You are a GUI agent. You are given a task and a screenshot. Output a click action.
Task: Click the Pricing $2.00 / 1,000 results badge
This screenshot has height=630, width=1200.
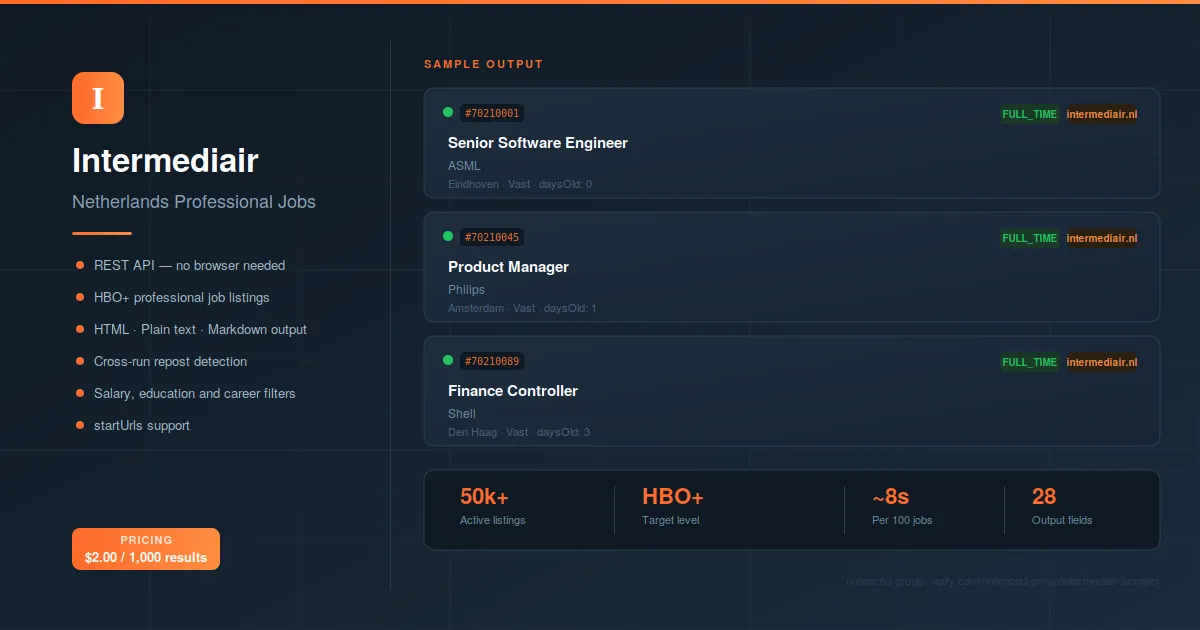pyautogui.click(x=146, y=549)
